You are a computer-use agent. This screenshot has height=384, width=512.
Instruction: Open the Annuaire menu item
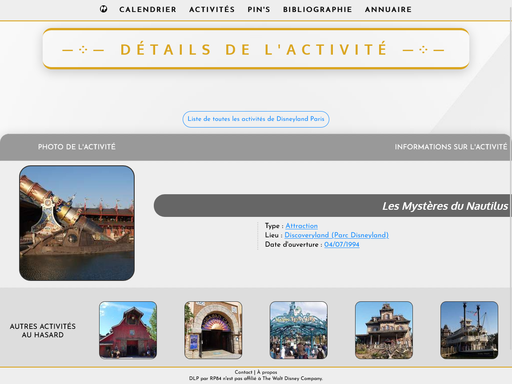pos(388,9)
